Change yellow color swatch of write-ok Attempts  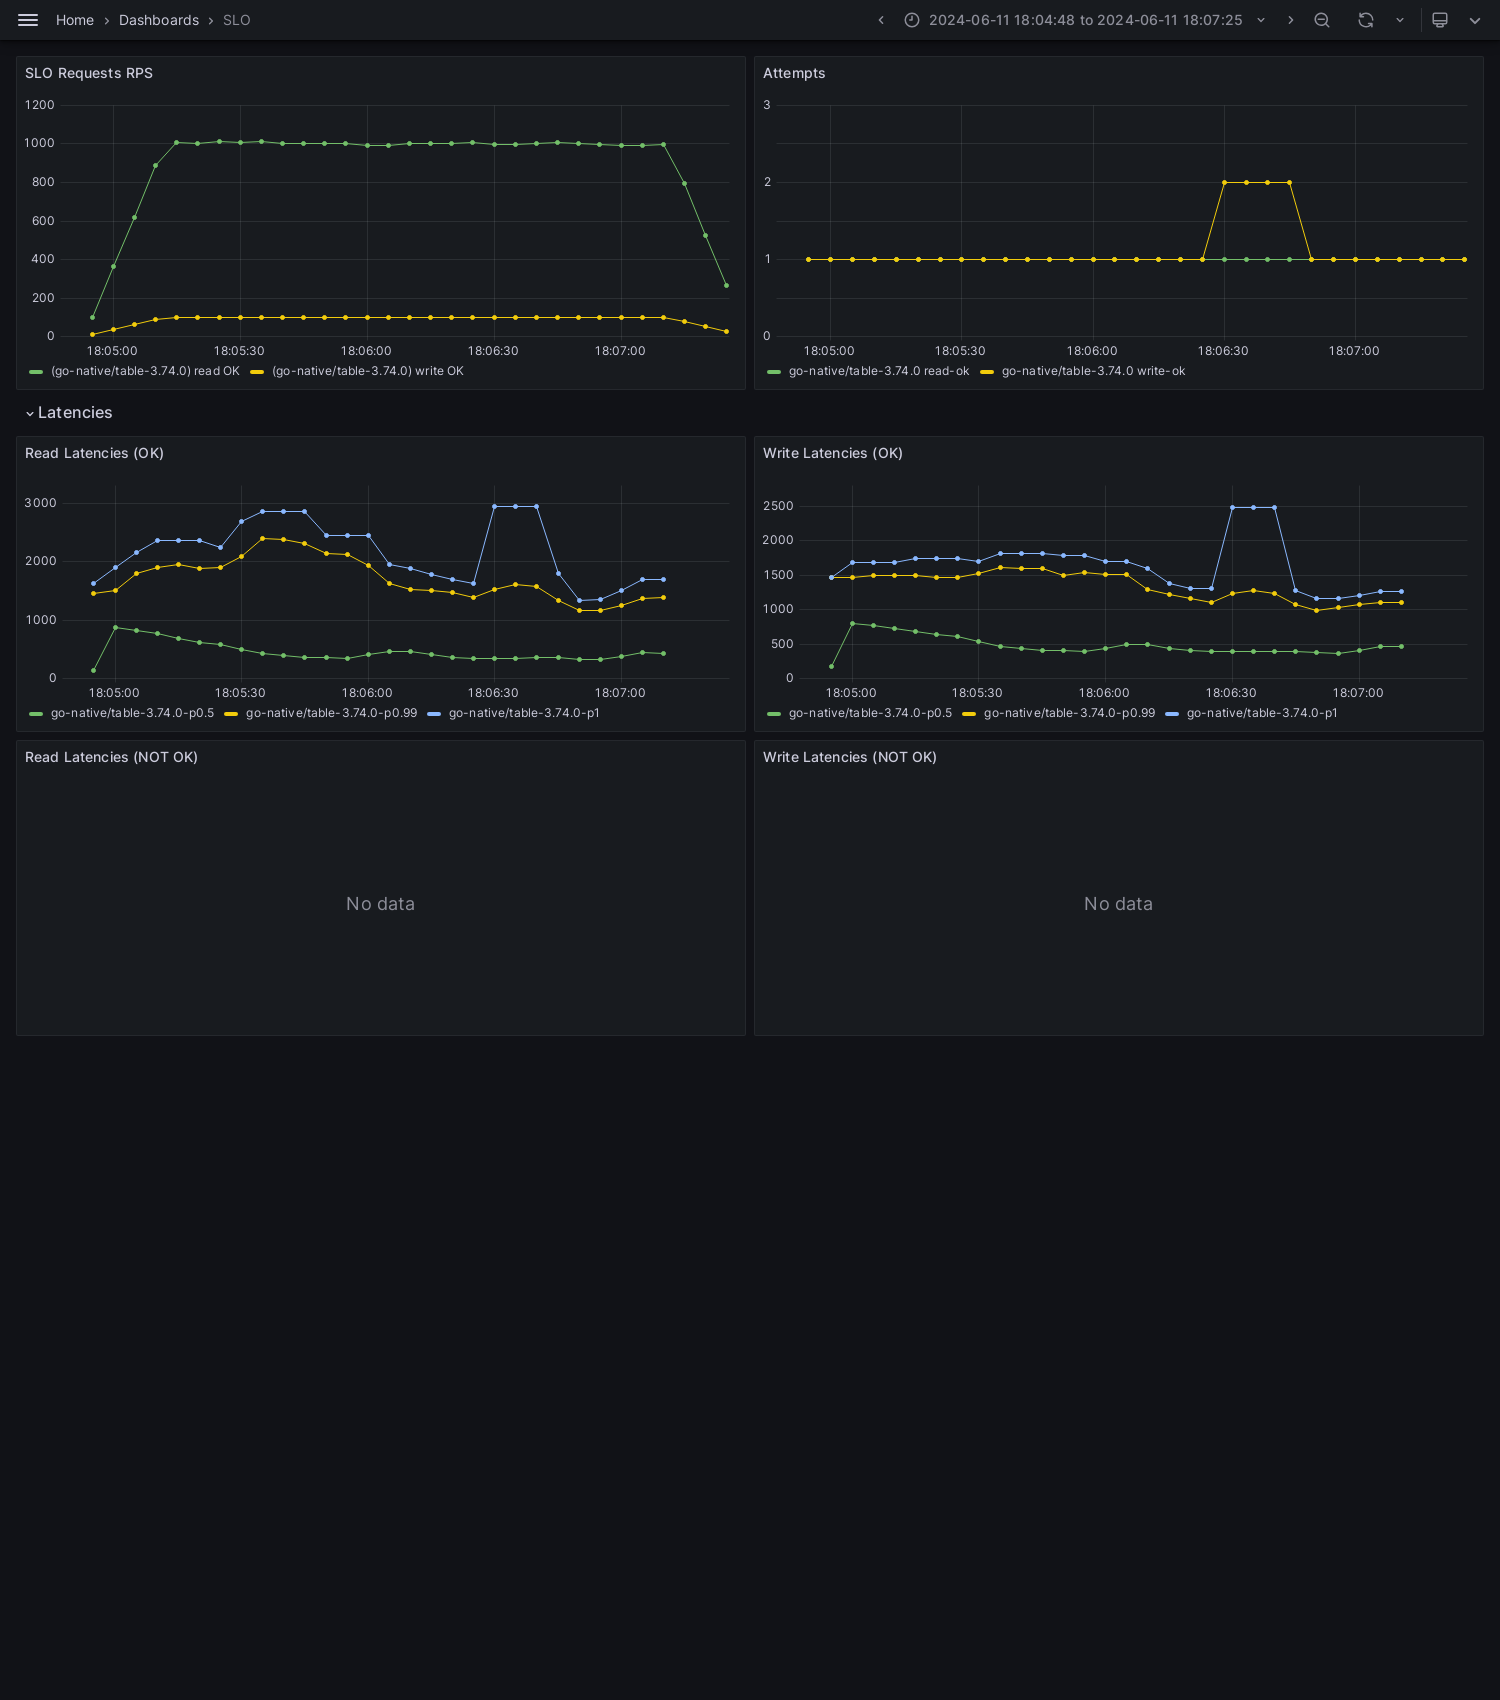pyautogui.click(x=987, y=372)
